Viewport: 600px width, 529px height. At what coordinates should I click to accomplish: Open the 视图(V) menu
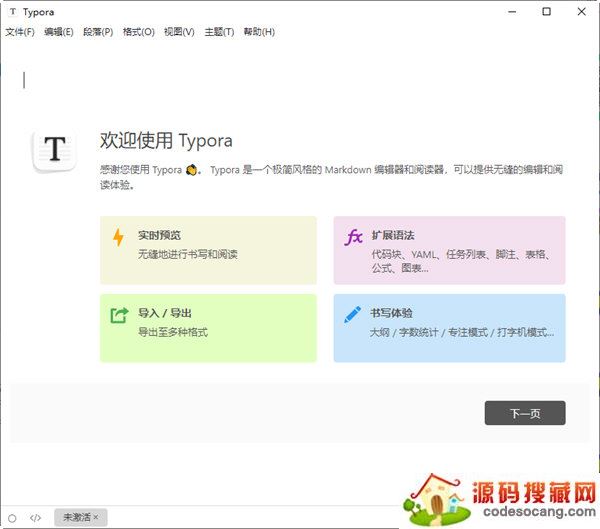click(179, 32)
